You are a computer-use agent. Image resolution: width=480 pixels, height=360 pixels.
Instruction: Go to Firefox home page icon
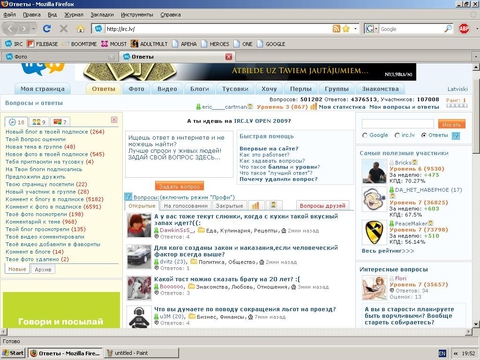81,29
